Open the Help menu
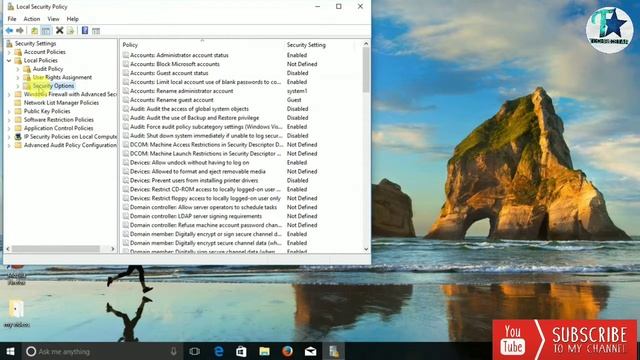Image resolution: width=640 pixels, height=360 pixels. click(x=72, y=19)
